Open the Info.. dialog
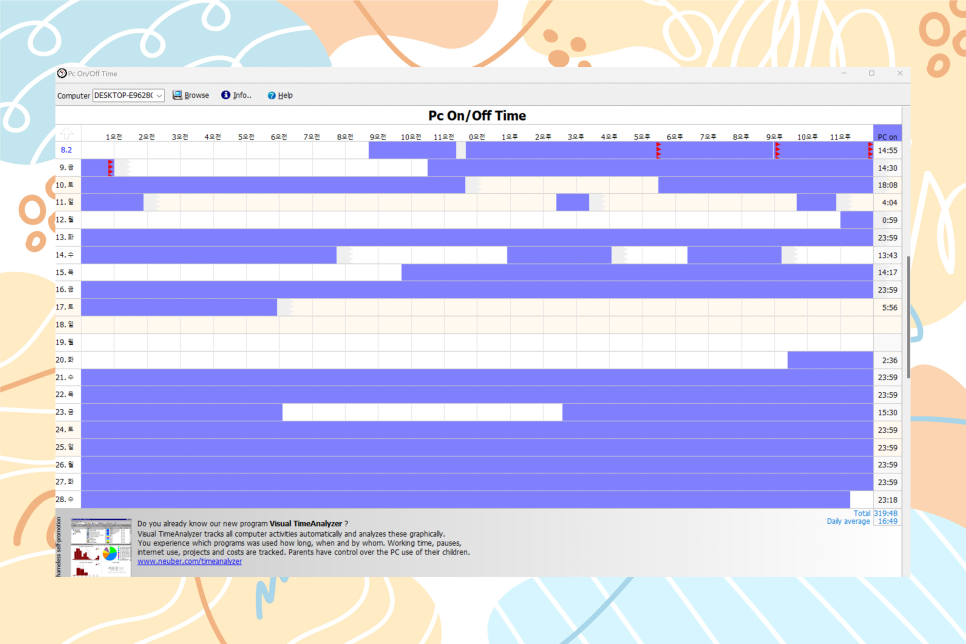The height and width of the screenshot is (644, 966). pos(237,96)
